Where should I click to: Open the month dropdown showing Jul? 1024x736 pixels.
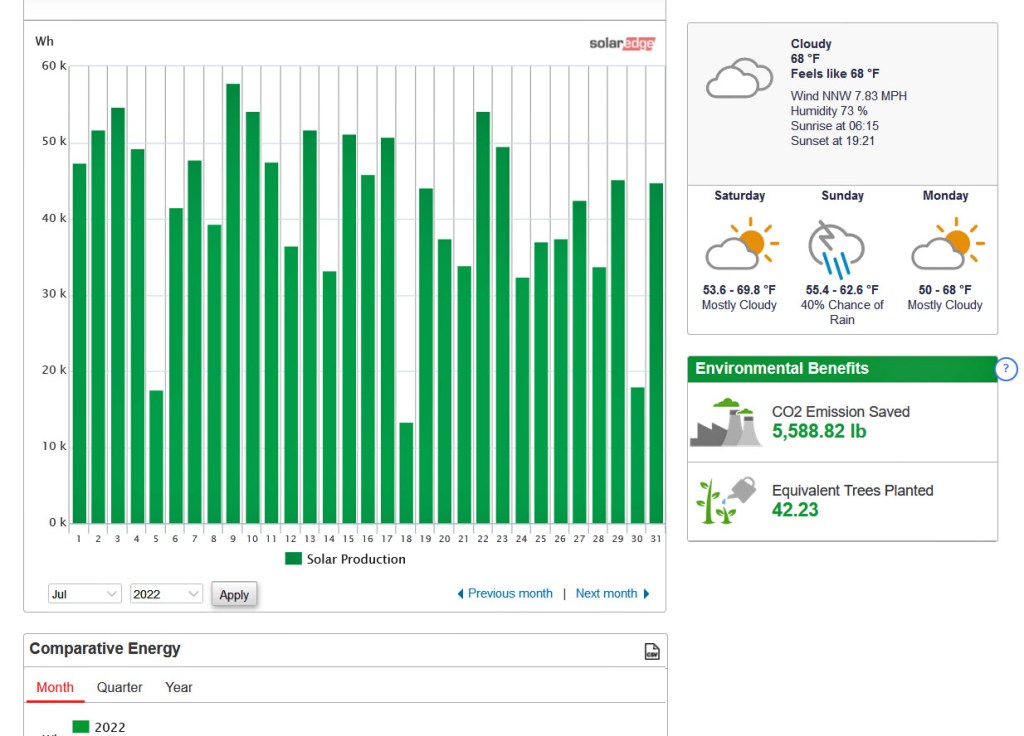point(85,594)
